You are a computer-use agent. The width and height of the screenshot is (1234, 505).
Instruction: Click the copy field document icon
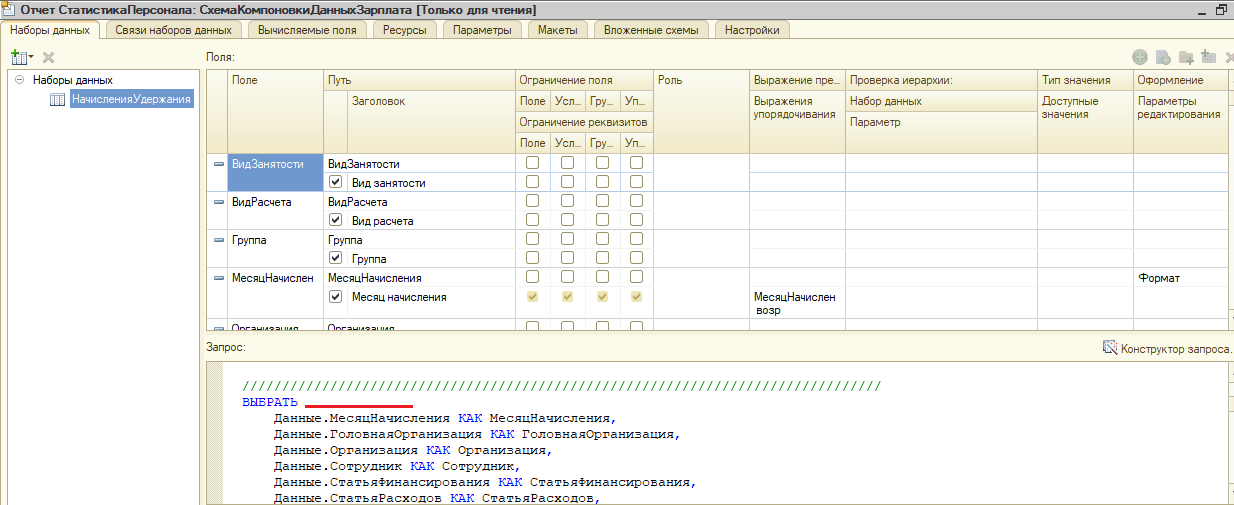pos(1162,58)
